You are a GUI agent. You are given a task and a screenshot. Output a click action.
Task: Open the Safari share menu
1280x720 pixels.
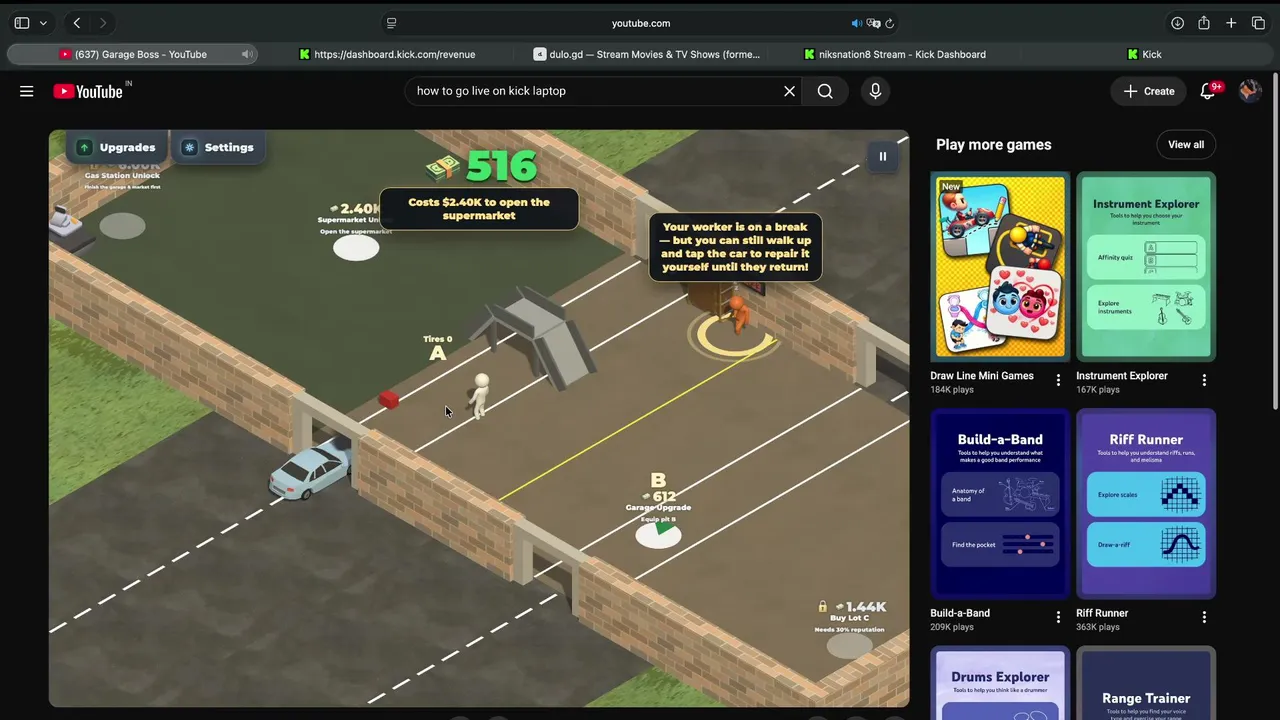1204,23
